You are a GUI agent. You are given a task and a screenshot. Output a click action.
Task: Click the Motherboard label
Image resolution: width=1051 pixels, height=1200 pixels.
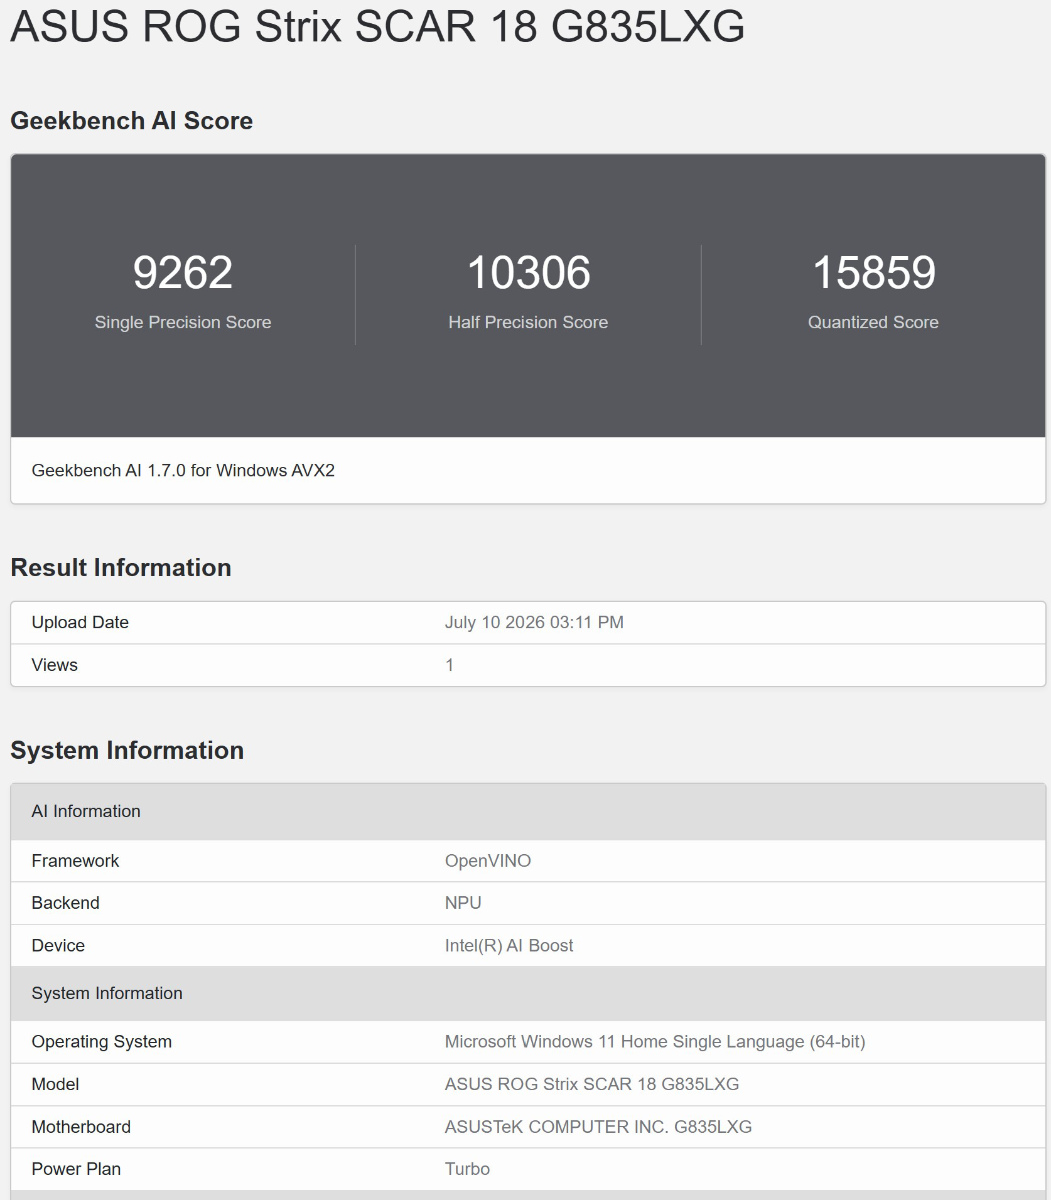tap(81, 1127)
